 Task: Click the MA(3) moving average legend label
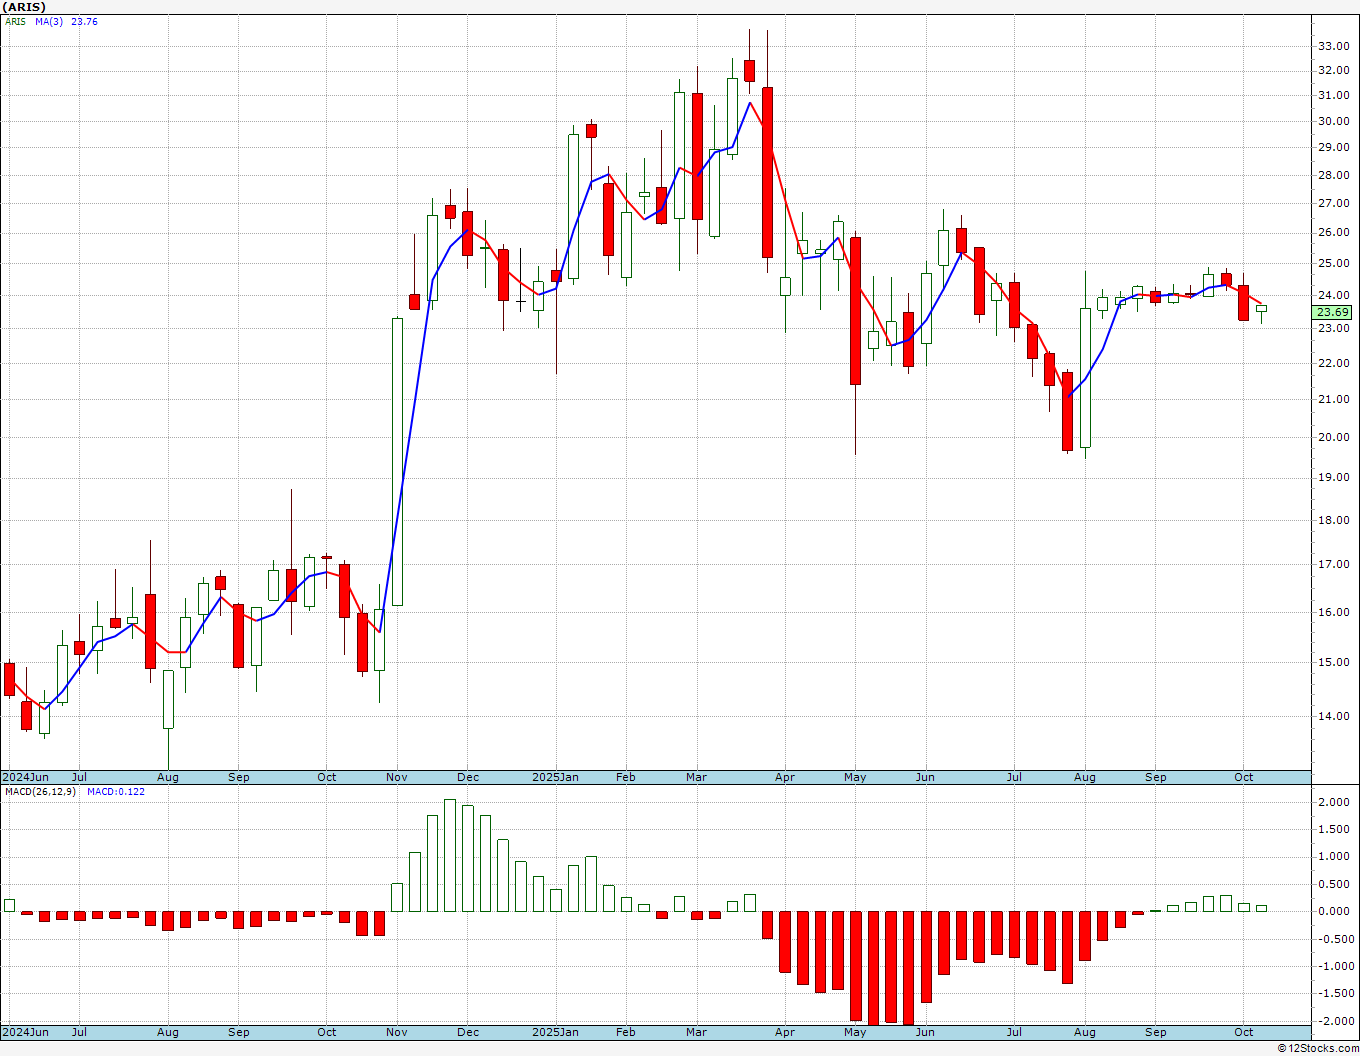(49, 22)
